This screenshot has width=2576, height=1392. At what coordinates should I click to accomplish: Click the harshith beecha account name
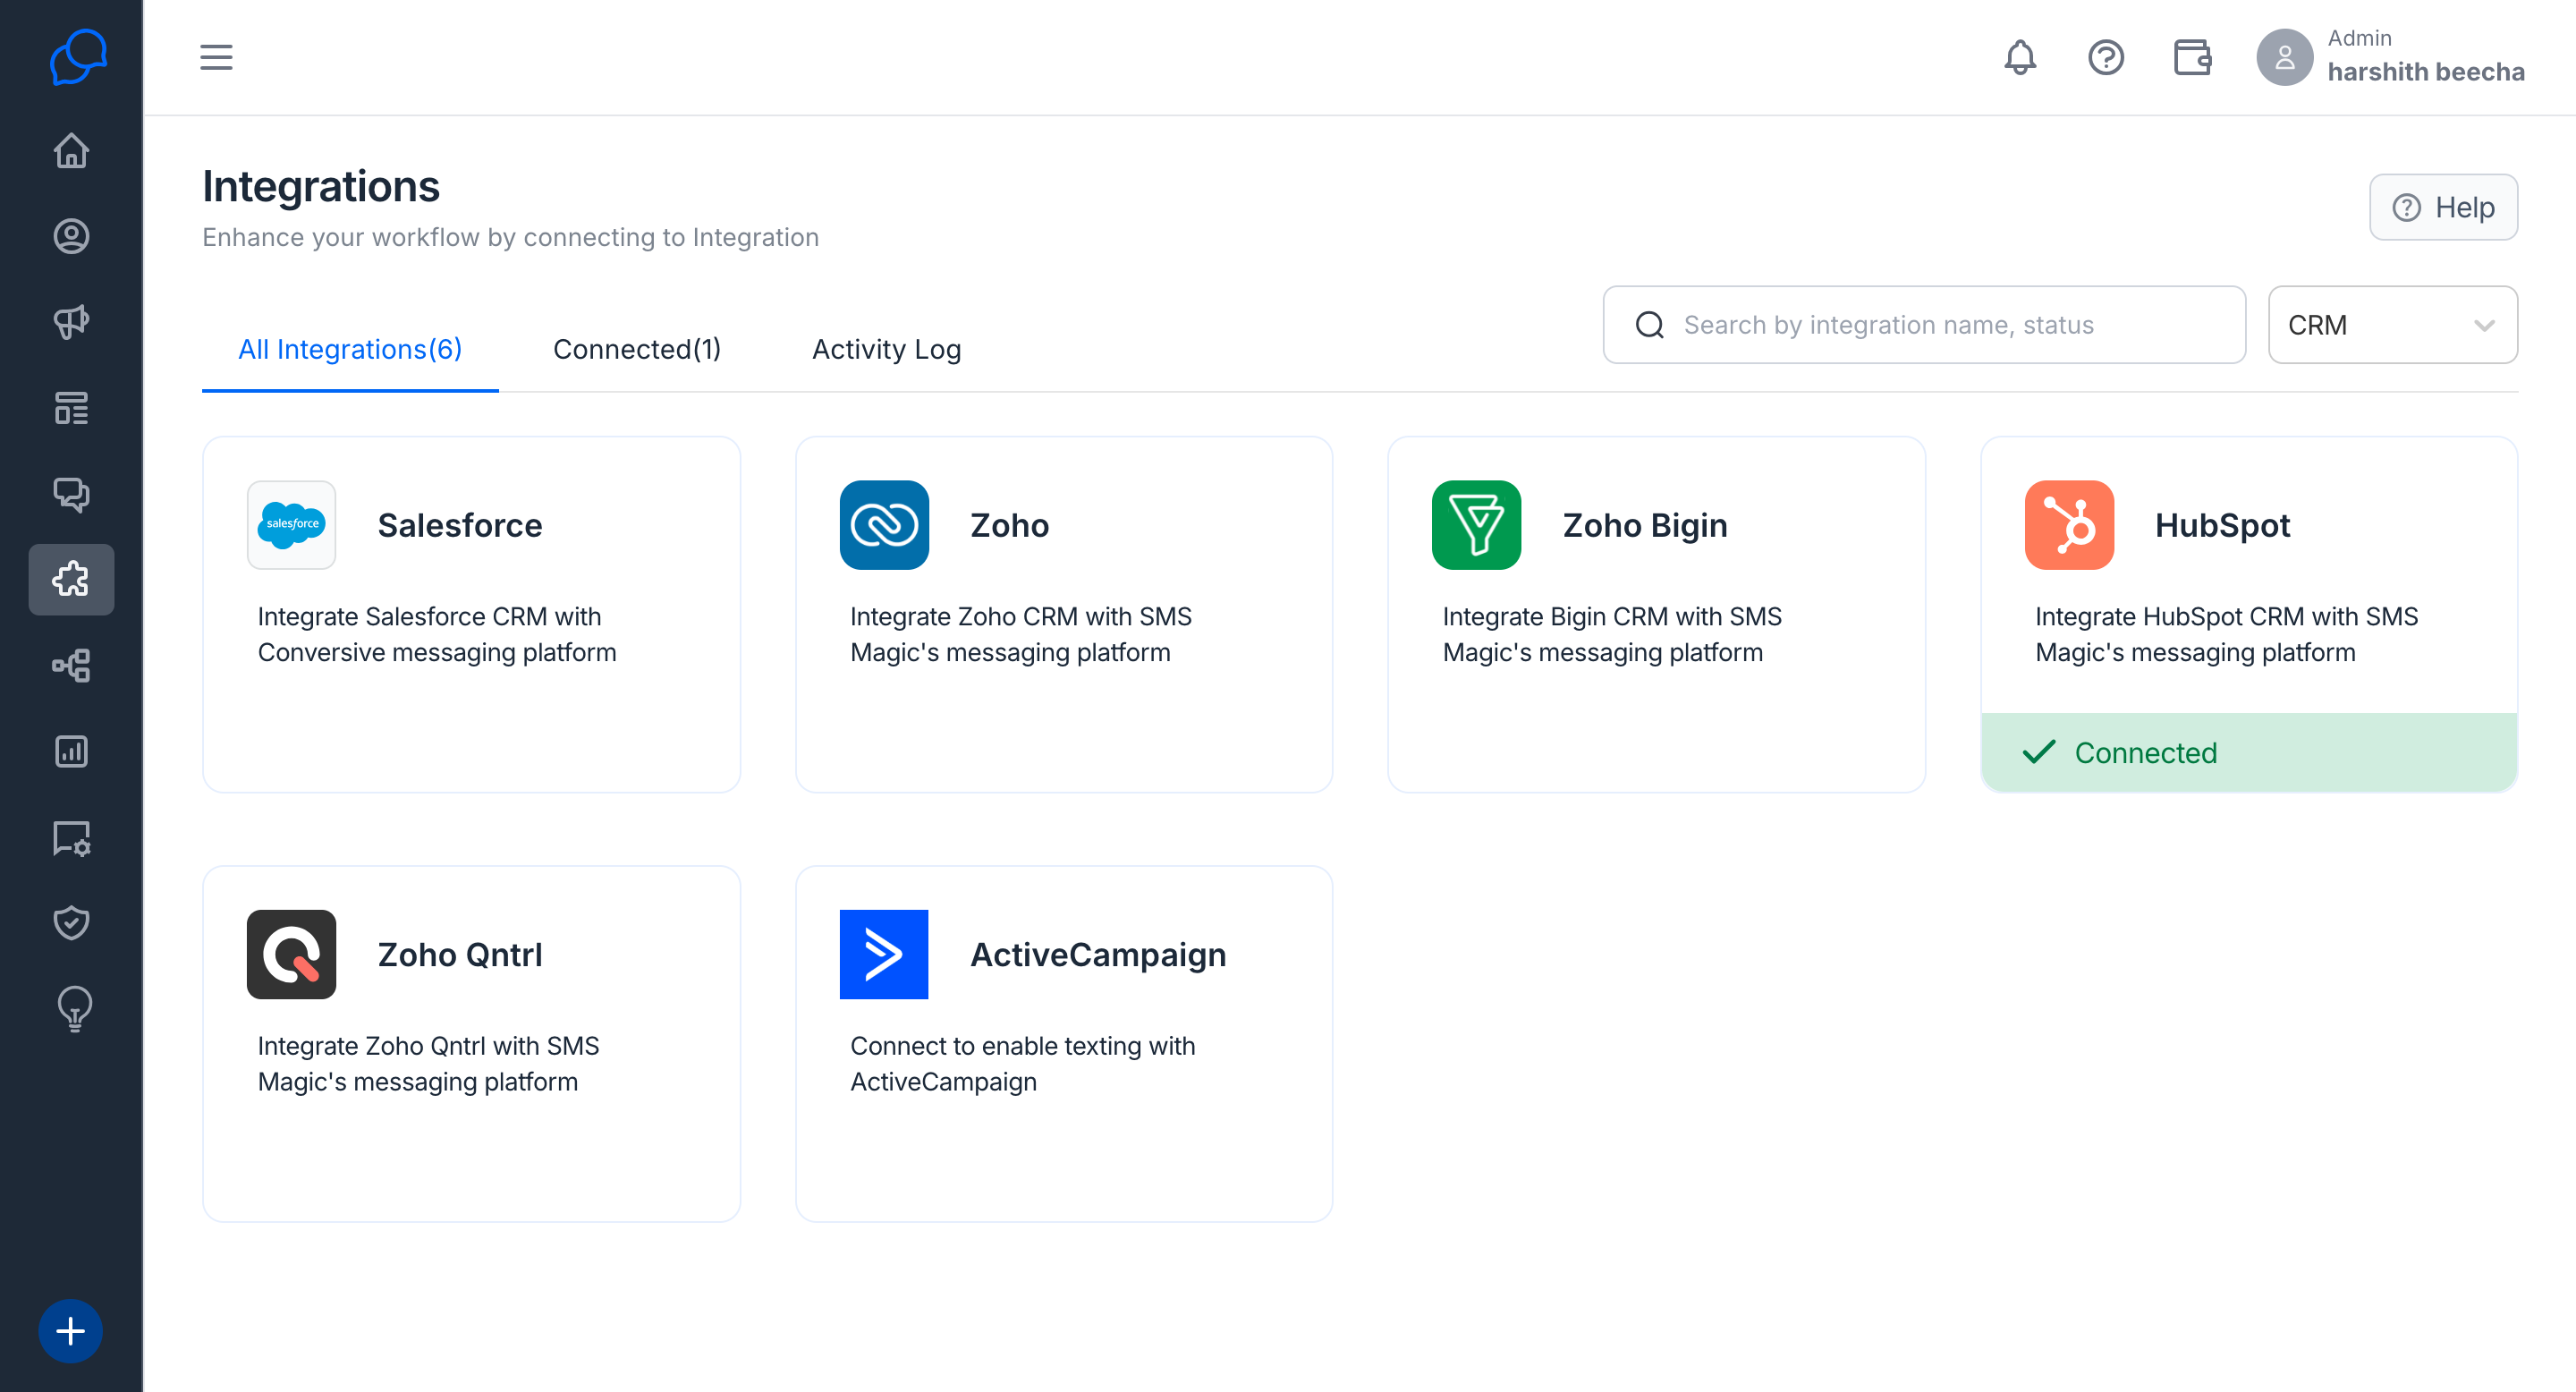[2425, 72]
